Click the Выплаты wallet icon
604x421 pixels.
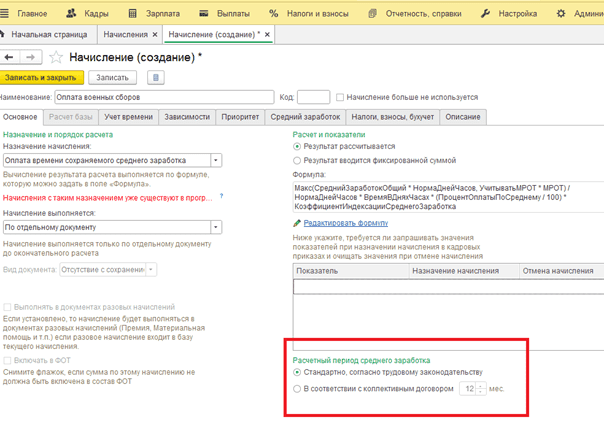(x=203, y=13)
